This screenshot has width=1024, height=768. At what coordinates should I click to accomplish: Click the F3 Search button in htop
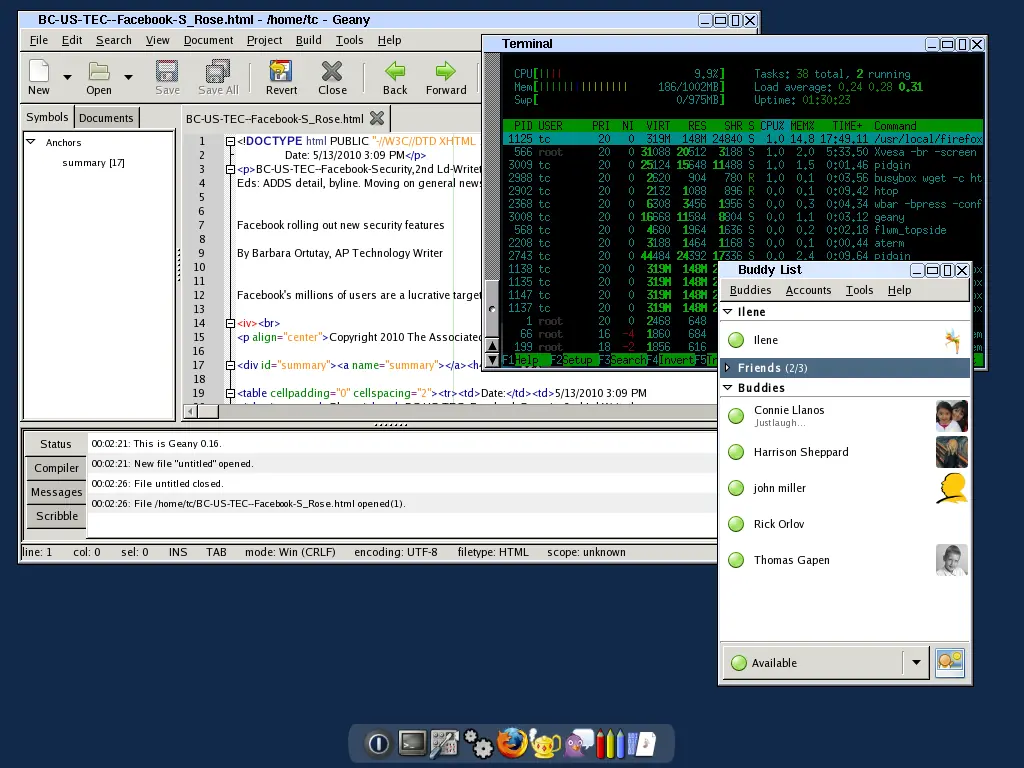pos(623,360)
